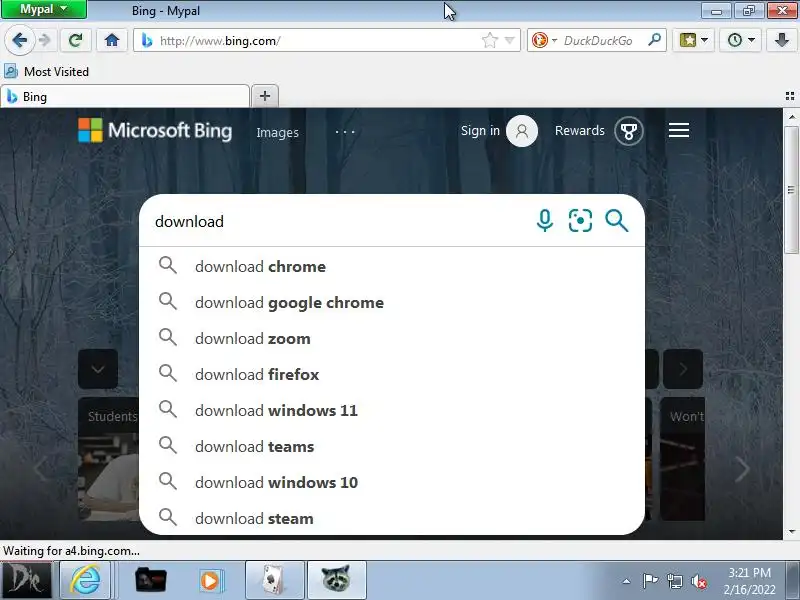Viewport: 800px width, 600px height.
Task: Select suggestion download windows 11
Action: coord(392,410)
